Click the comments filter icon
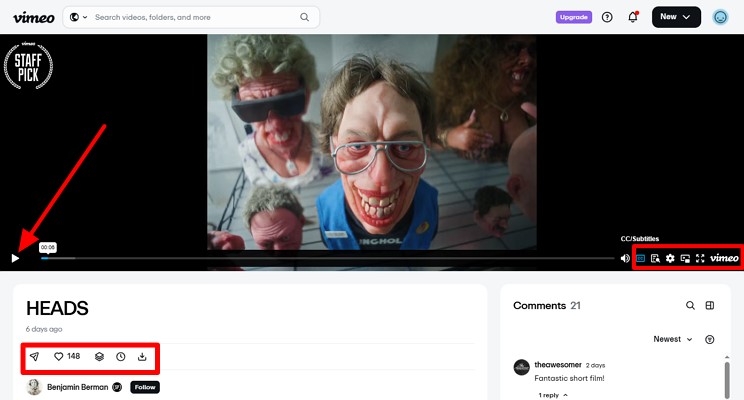 point(710,339)
